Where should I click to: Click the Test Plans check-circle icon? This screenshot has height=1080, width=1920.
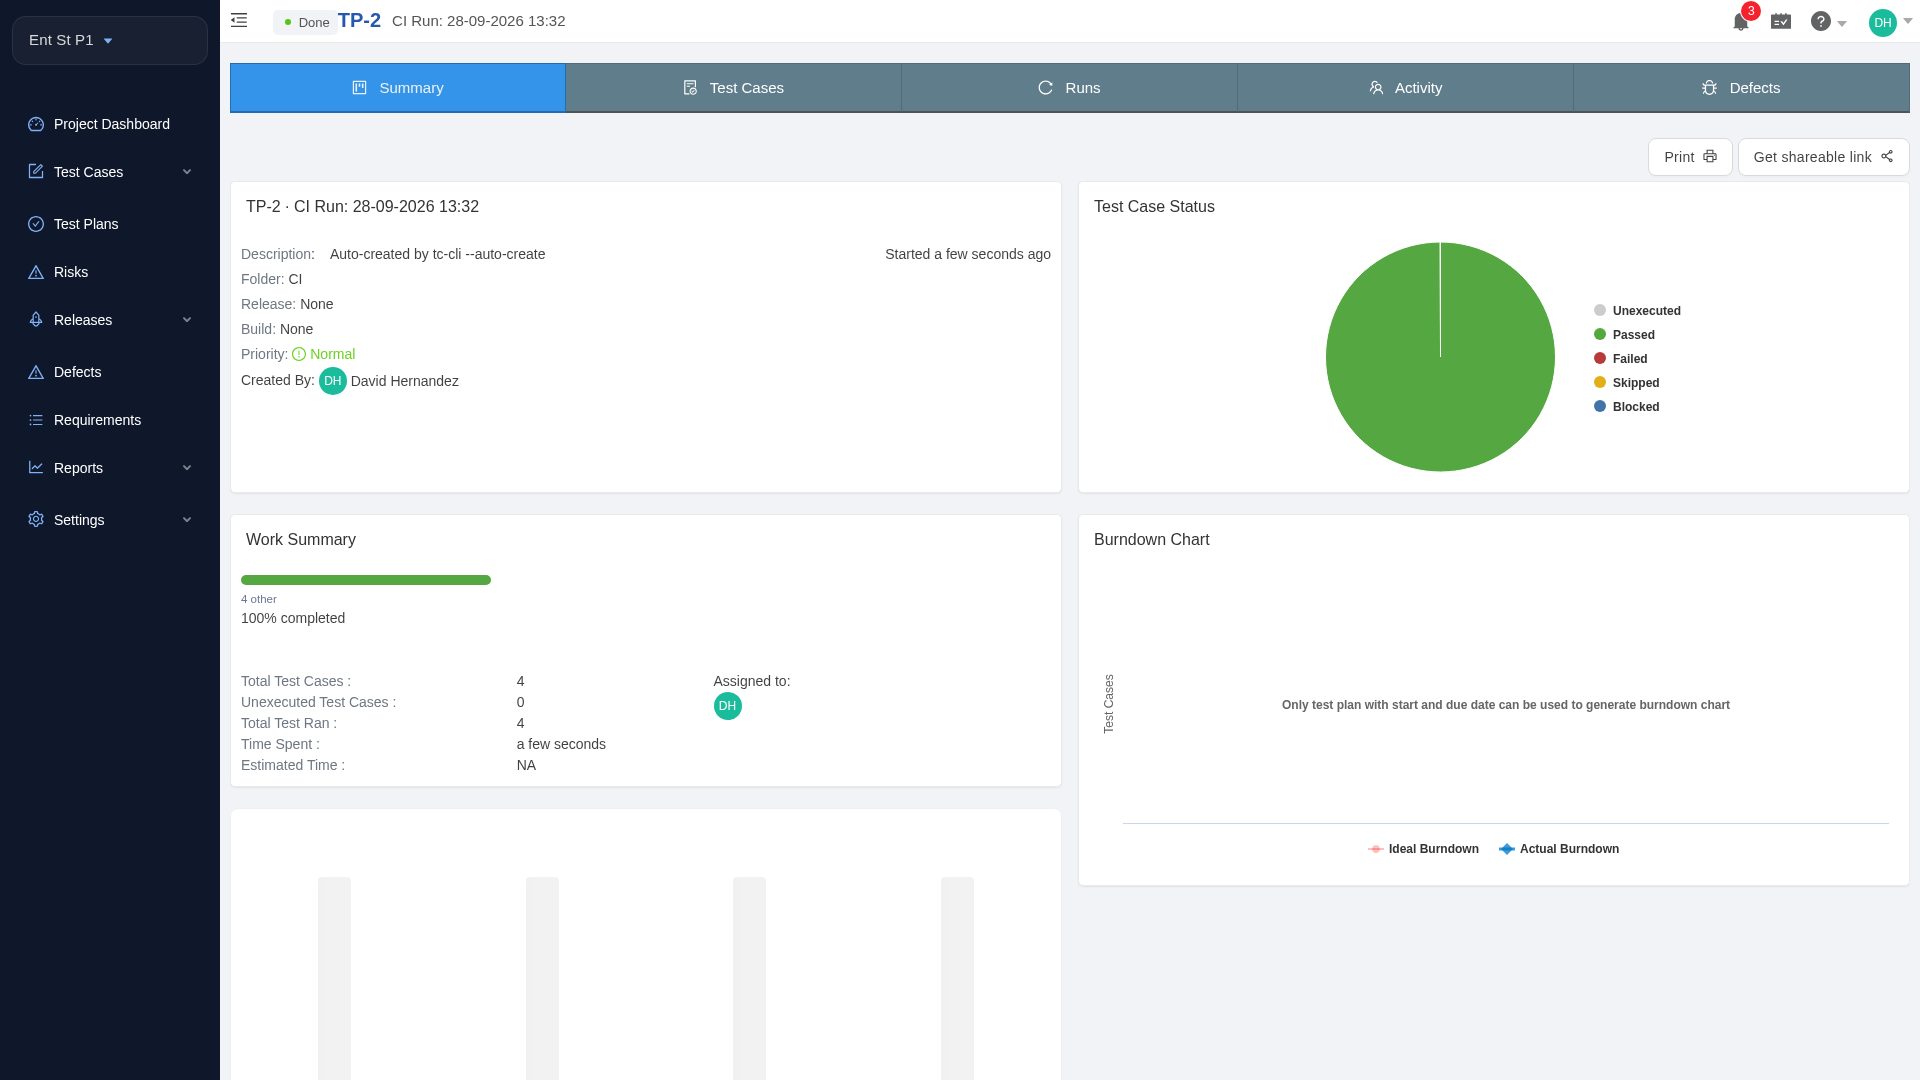(x=36, y=224)
